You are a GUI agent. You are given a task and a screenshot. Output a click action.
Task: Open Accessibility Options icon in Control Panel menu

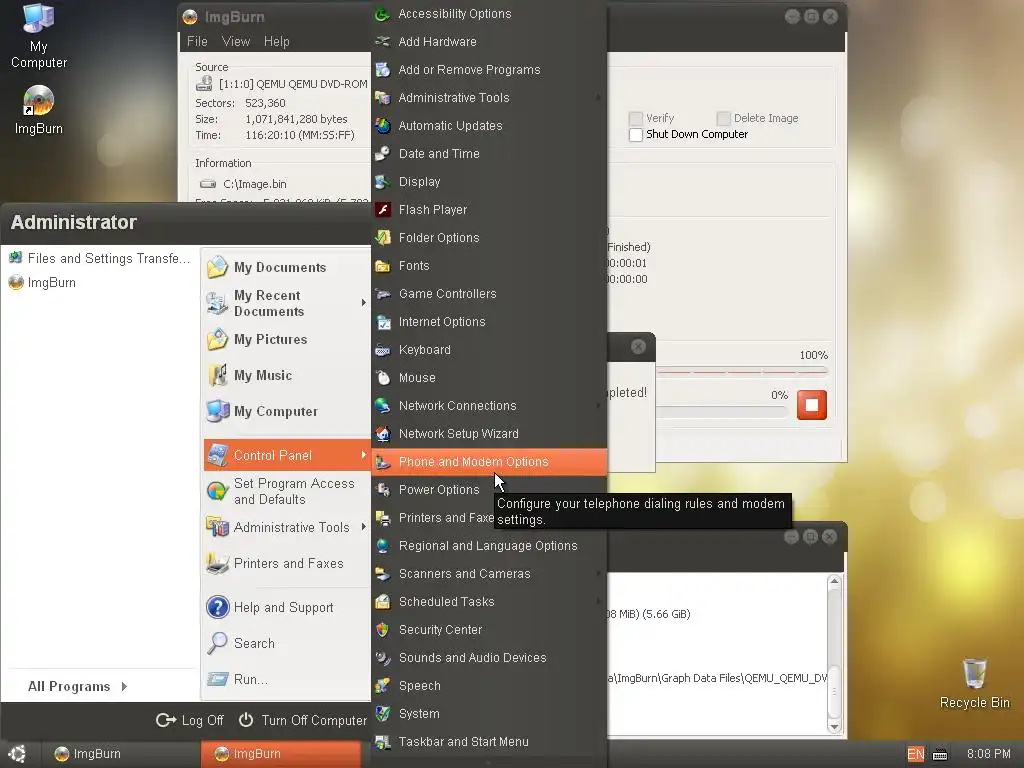(383, 14)
